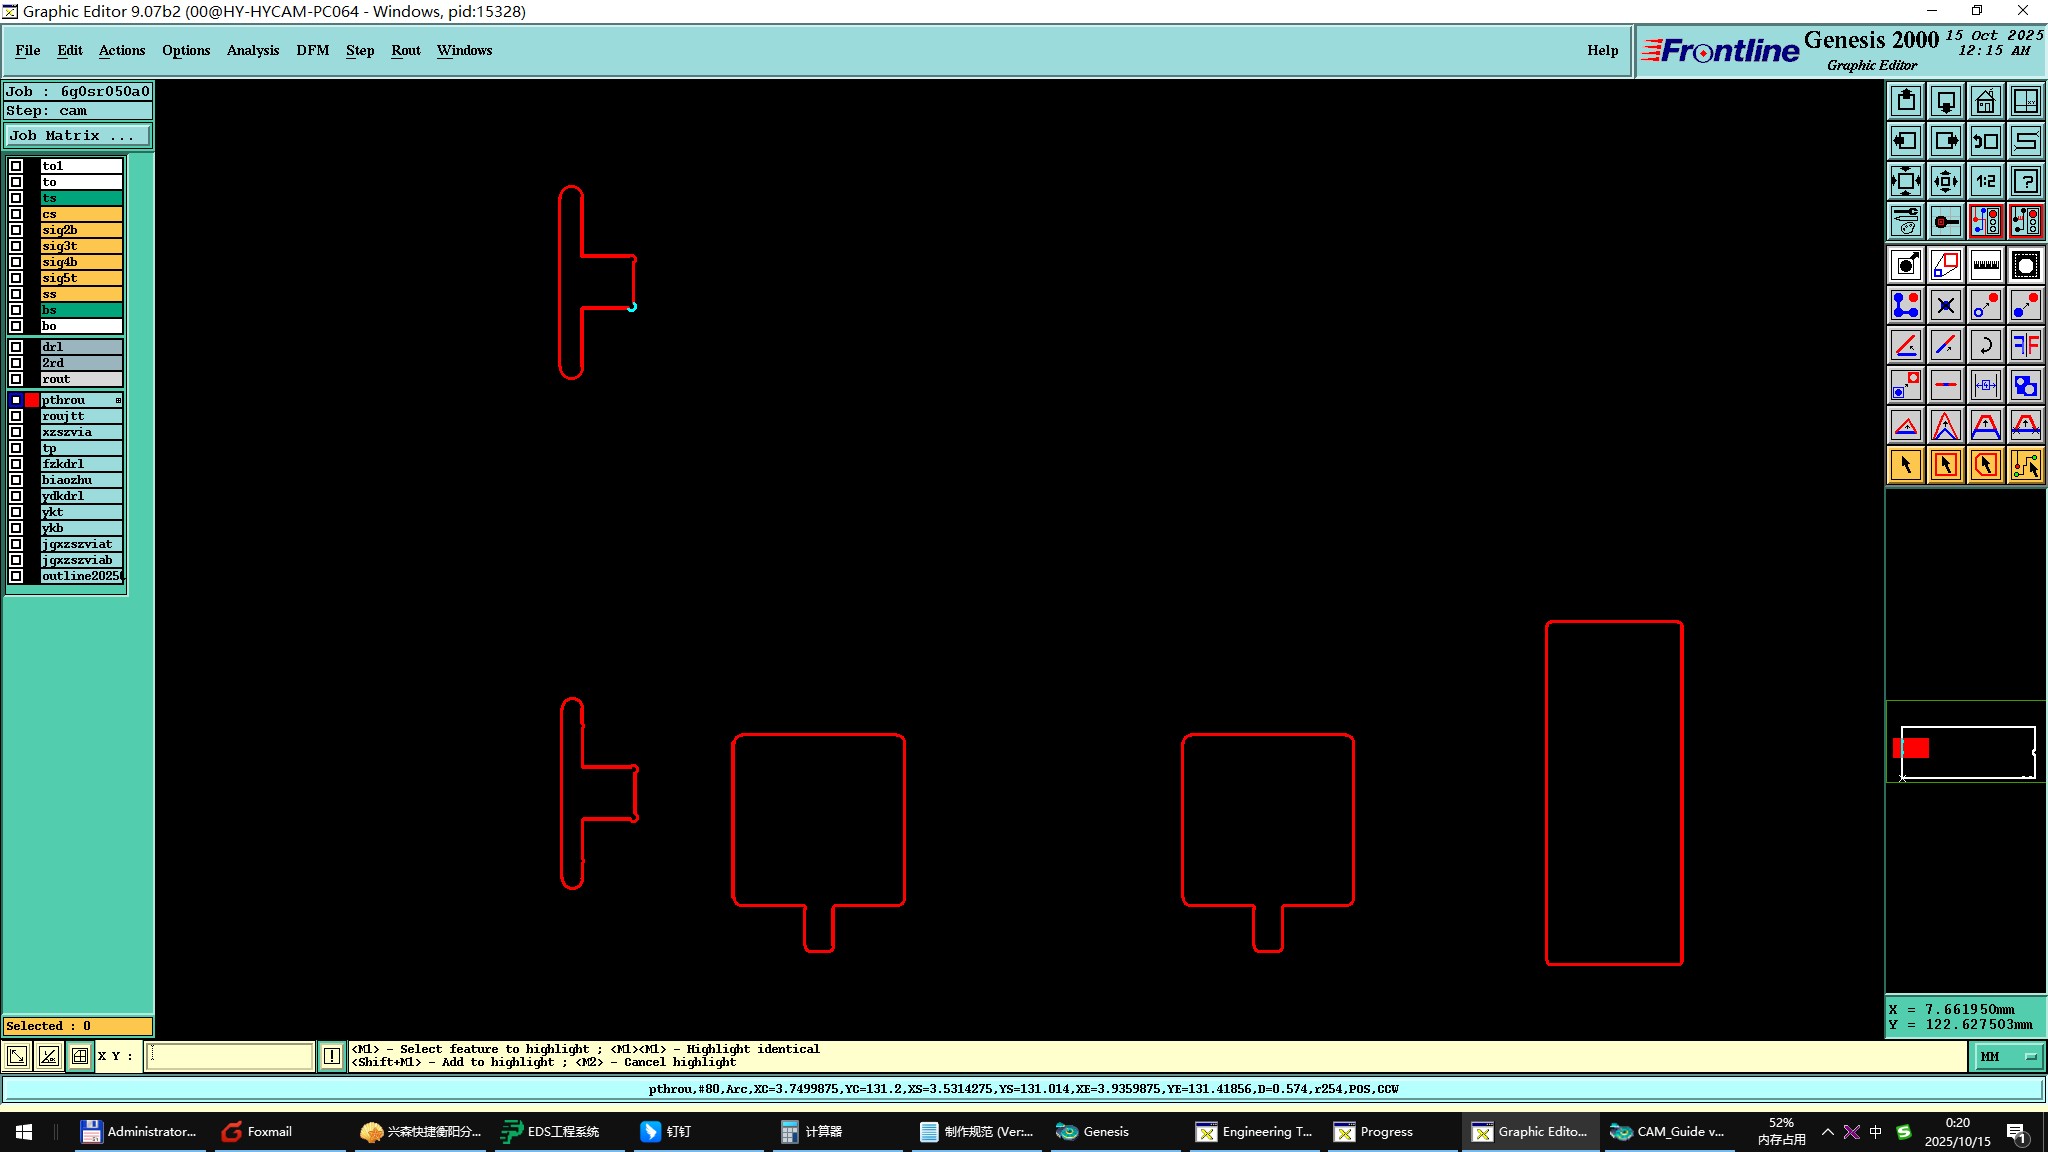2048x1152 pixels.
Task: Click the X Y coordinate input field
Action: [230, 1056]
